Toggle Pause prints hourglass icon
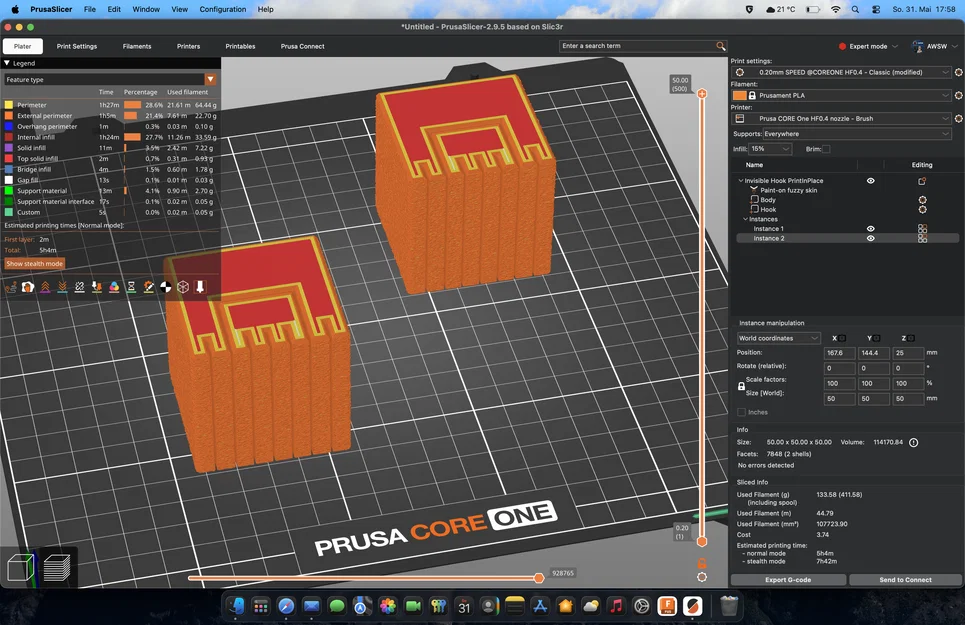This screenshot has height=625, width=965. [131, 287]
